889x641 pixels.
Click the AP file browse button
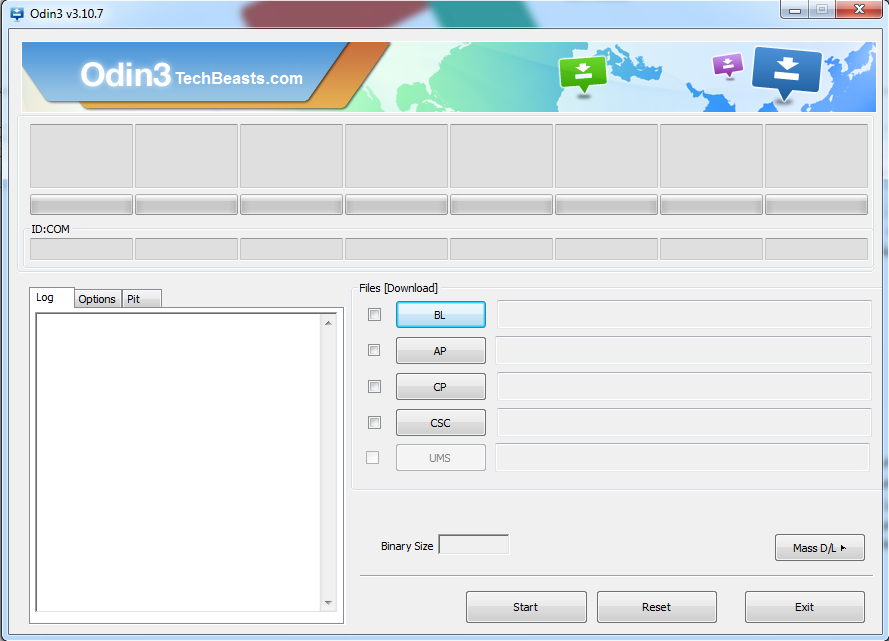[440, 351]
